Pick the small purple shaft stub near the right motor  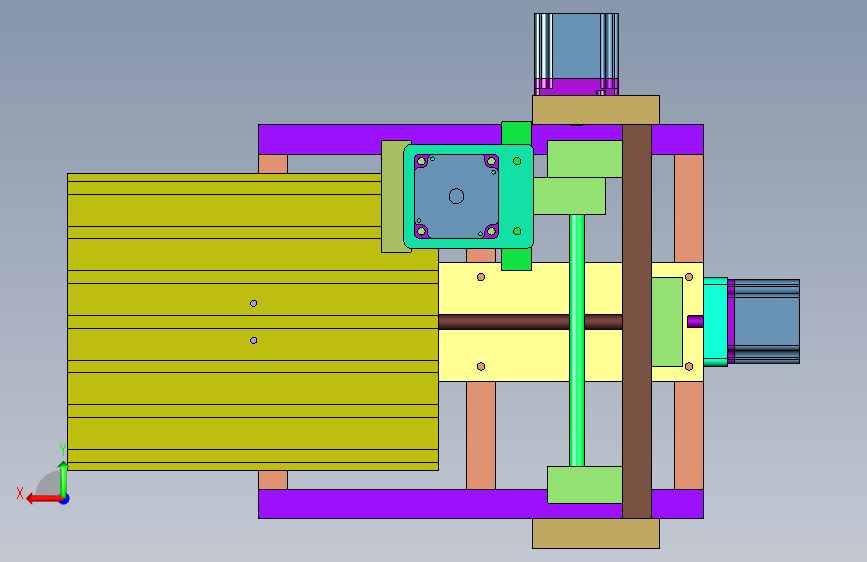point(696,321)
